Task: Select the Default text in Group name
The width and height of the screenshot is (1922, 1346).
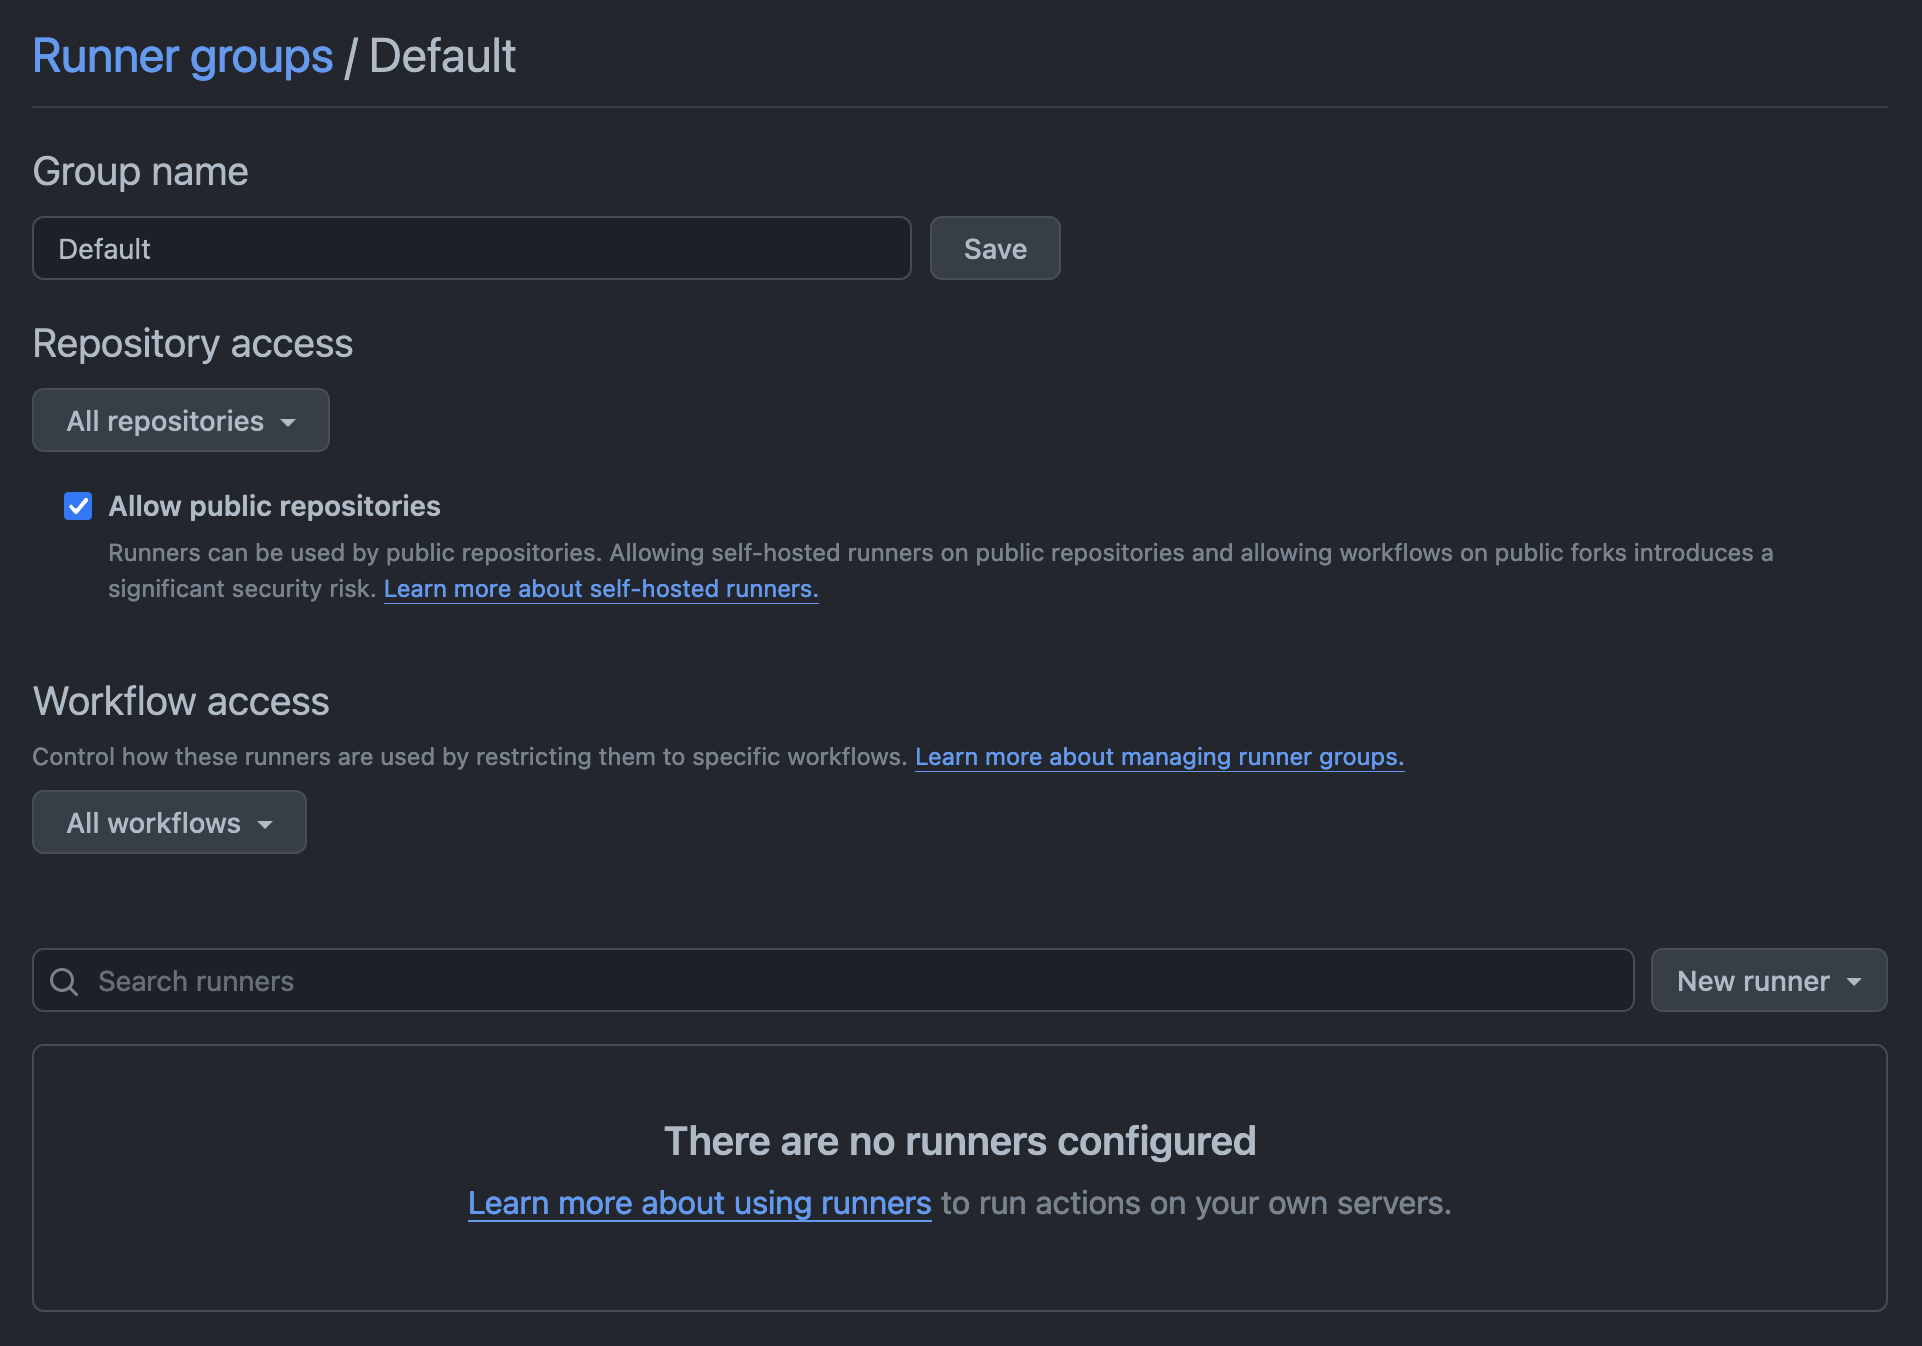Action: click(x=103, y=248)
